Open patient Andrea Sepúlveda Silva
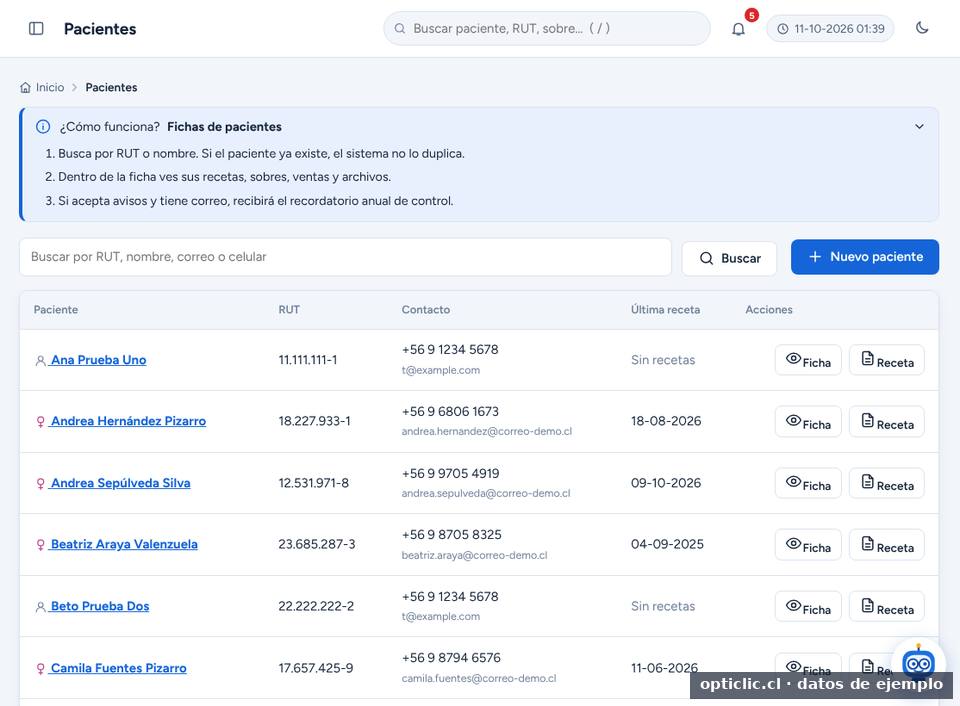The image size is (960, 706). tap(120, 483)
